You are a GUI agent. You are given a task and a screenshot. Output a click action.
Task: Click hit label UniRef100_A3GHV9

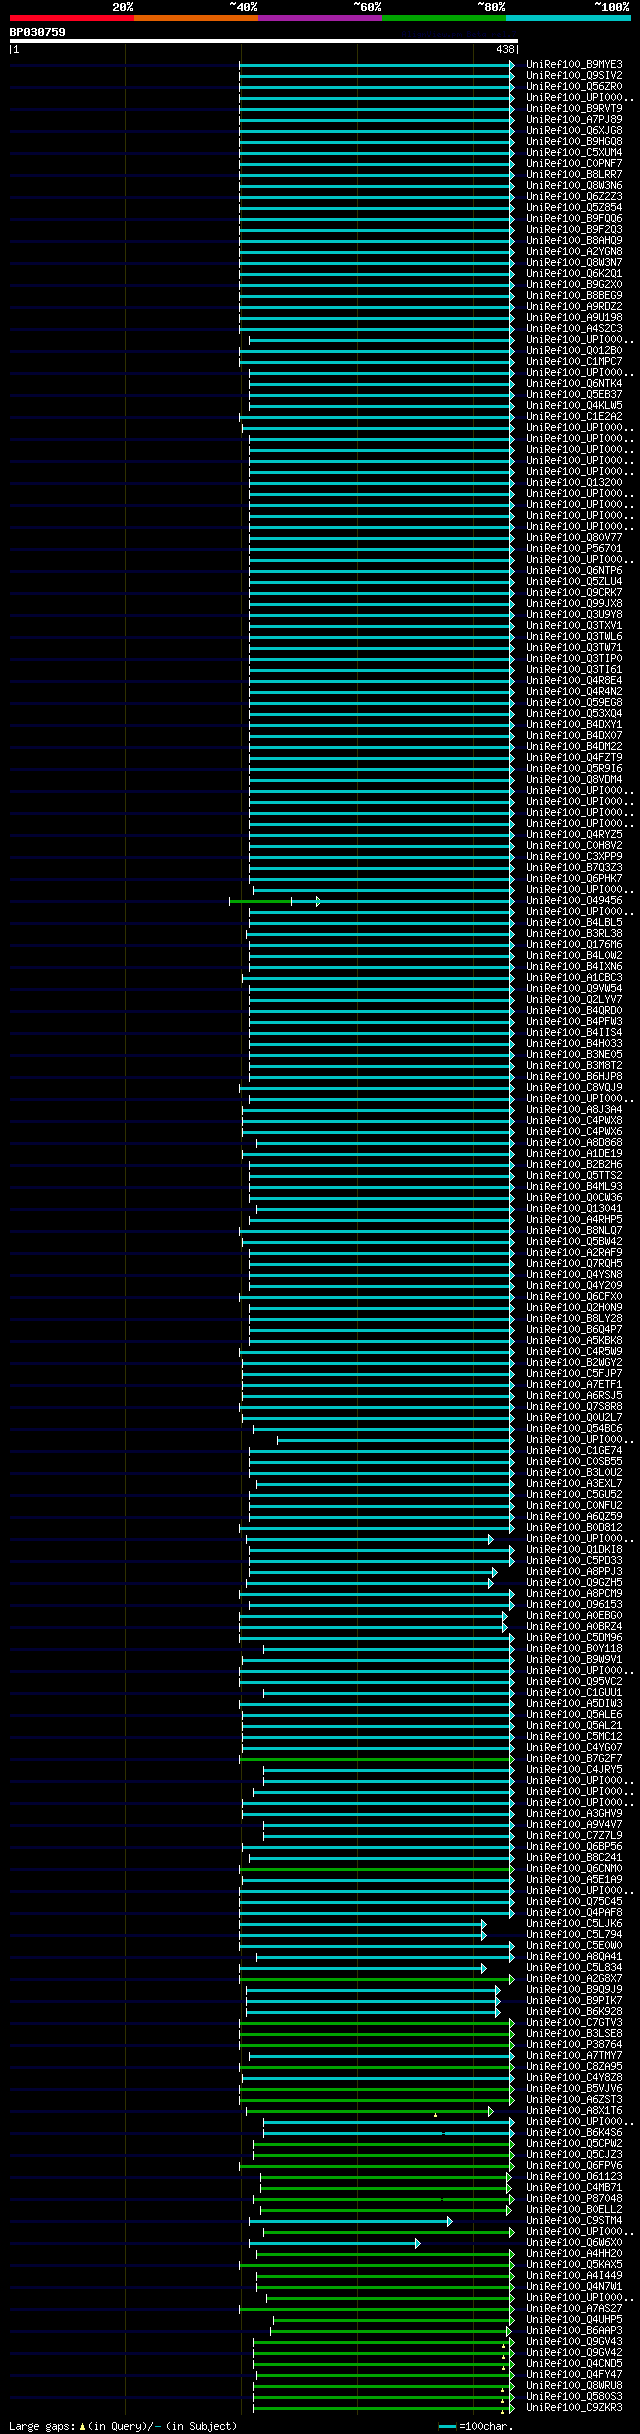574,1814
